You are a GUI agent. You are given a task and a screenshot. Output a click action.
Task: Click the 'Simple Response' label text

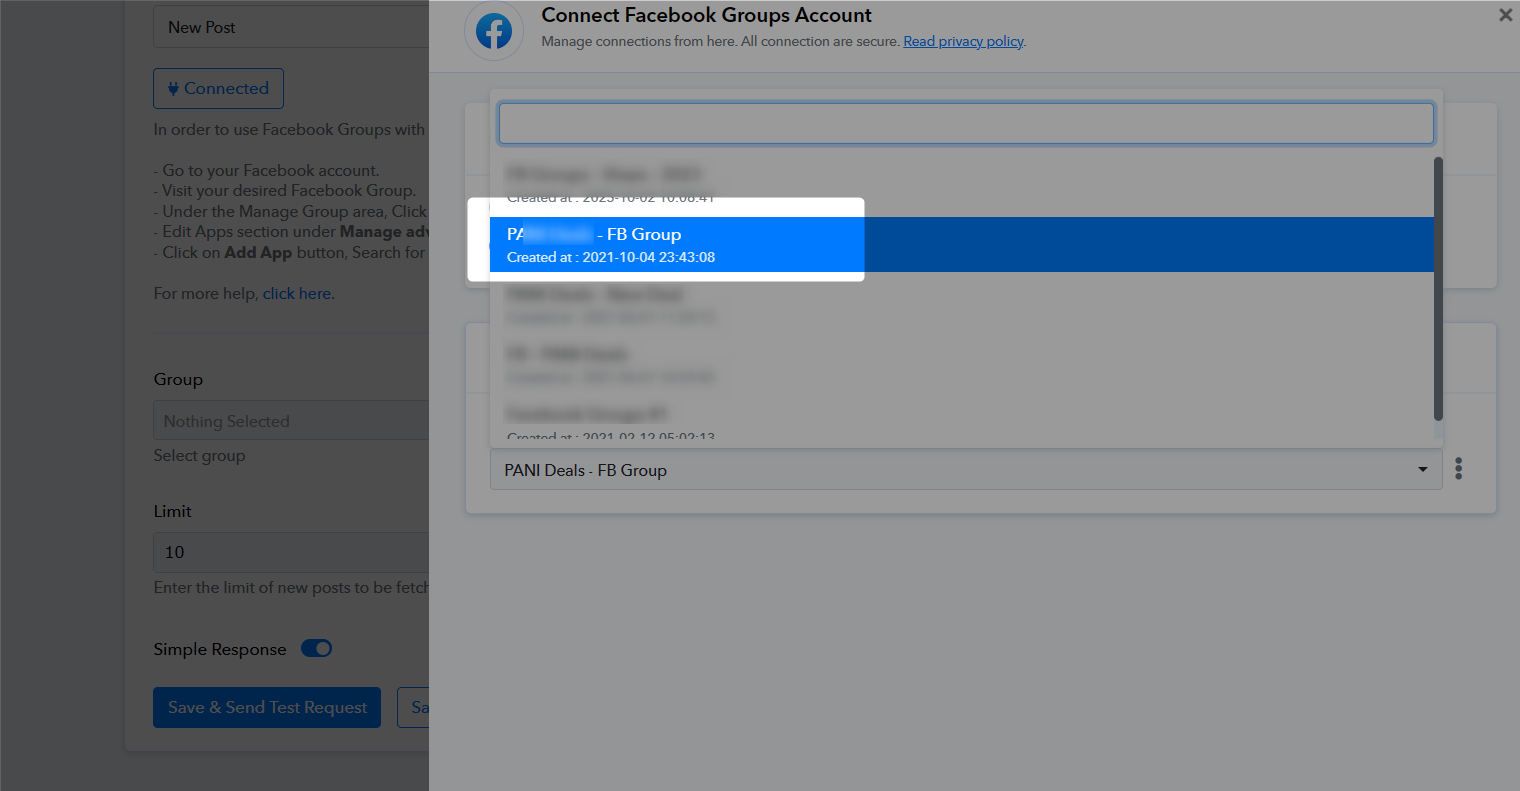[x=220, y=649]
